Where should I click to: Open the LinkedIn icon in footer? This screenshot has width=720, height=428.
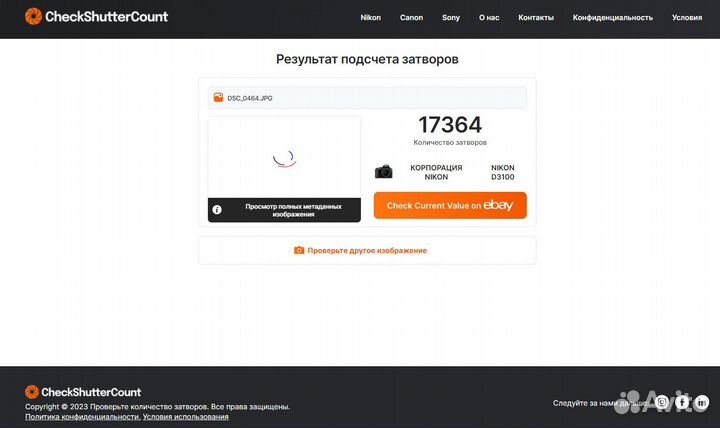point(701,402)
